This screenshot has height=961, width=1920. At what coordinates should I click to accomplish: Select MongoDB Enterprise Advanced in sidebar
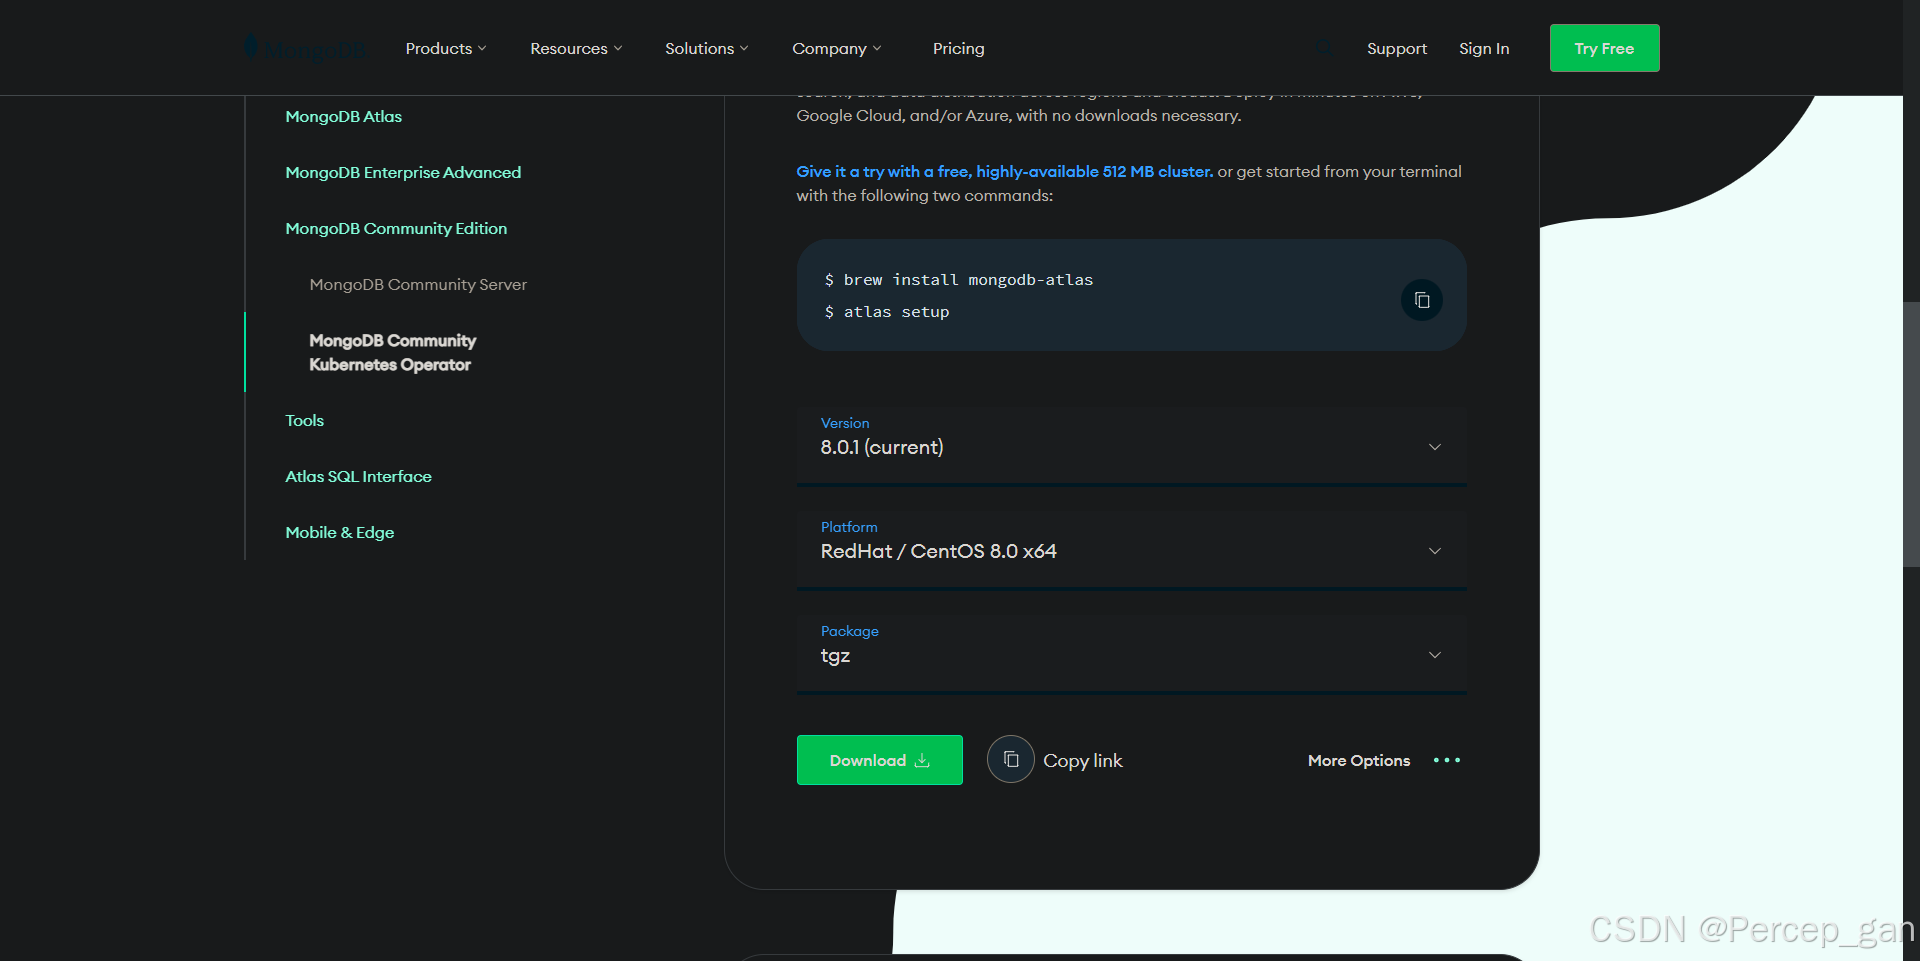click(403, 172)
